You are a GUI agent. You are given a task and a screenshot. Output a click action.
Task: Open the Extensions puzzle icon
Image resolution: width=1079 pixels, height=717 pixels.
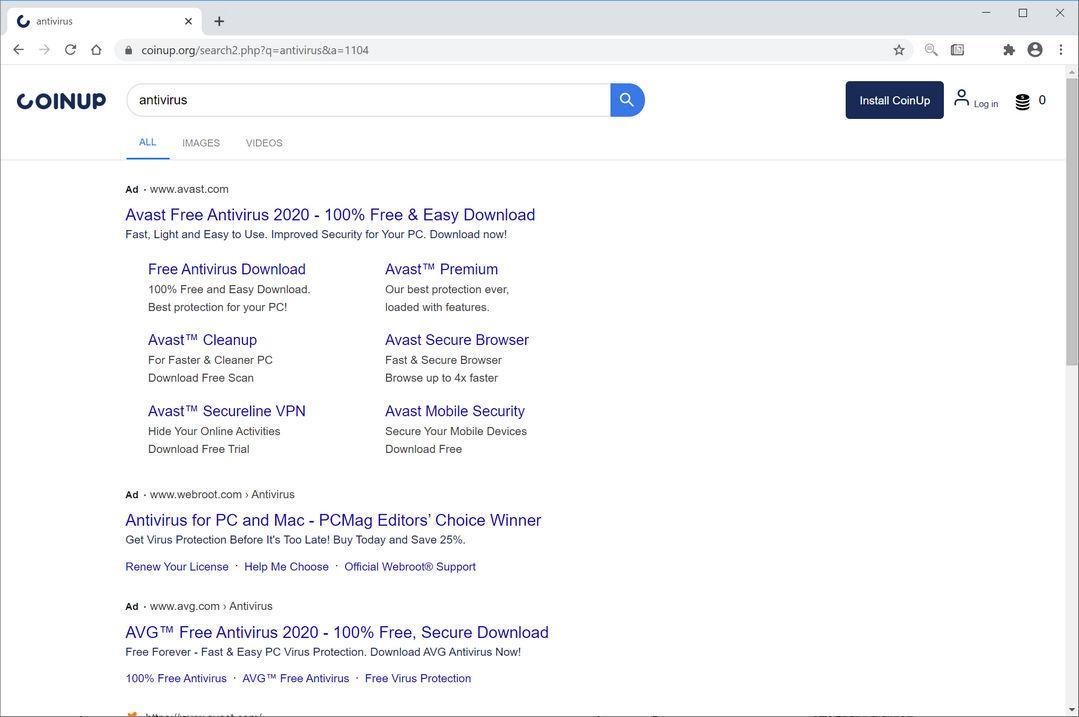tap(1009, 50)
